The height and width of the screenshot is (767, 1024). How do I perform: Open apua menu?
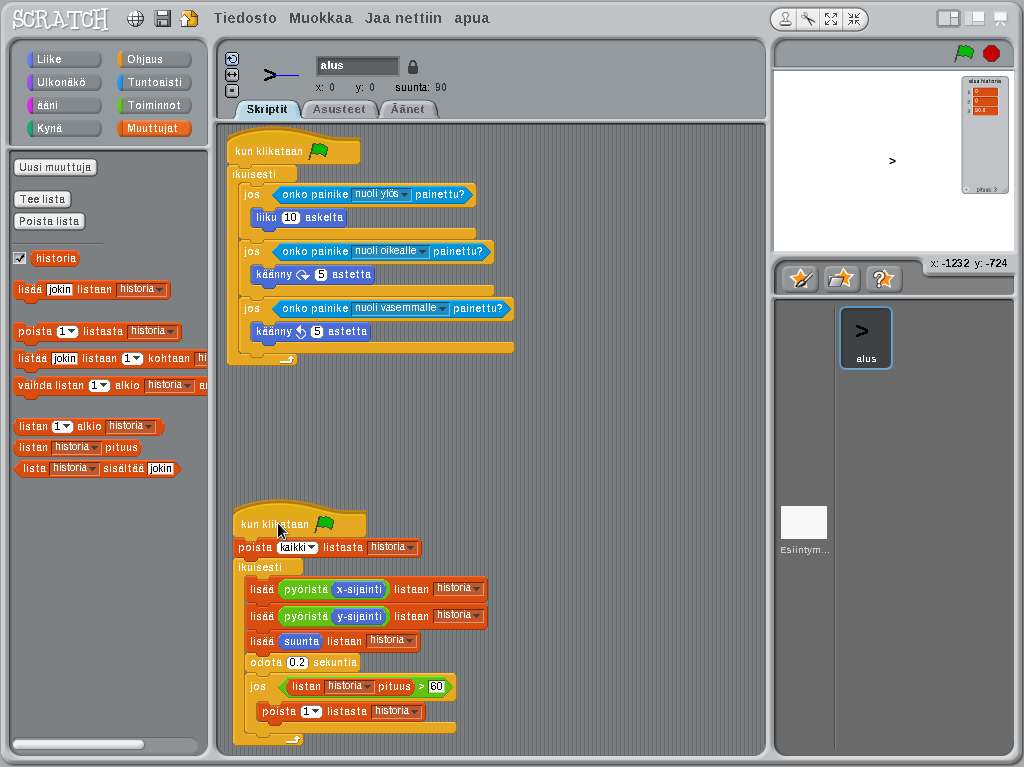pyautogui.click(x=472, y=18)
